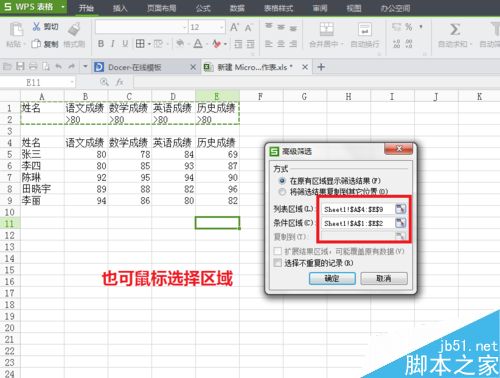The width and height of the screenshot is (500, 378).
Task: Click range picker icon for 列表区域
Action: pyautogui.click(x=400, y=209)
